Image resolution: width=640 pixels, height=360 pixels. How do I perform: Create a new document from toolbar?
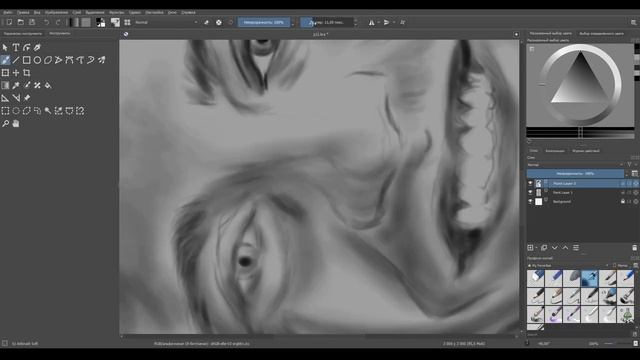[x=9, y=22]
